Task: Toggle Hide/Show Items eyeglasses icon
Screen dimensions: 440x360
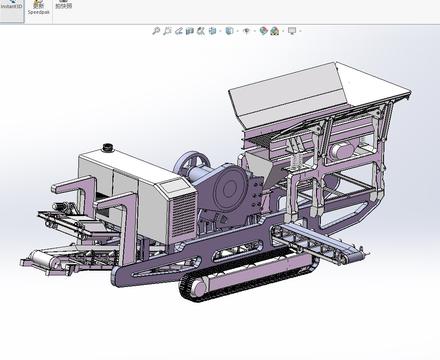Action: tap(246, 31)
